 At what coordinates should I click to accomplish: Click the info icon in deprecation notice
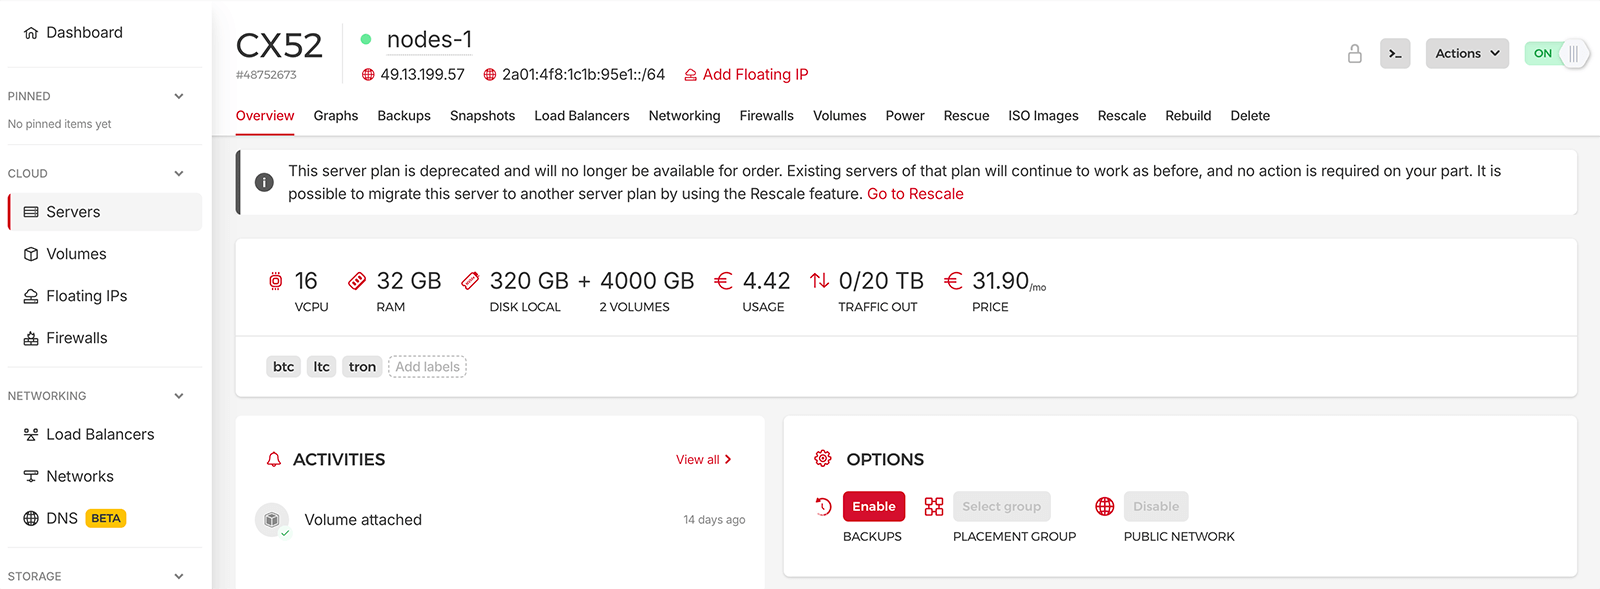(x=264, y=182)
